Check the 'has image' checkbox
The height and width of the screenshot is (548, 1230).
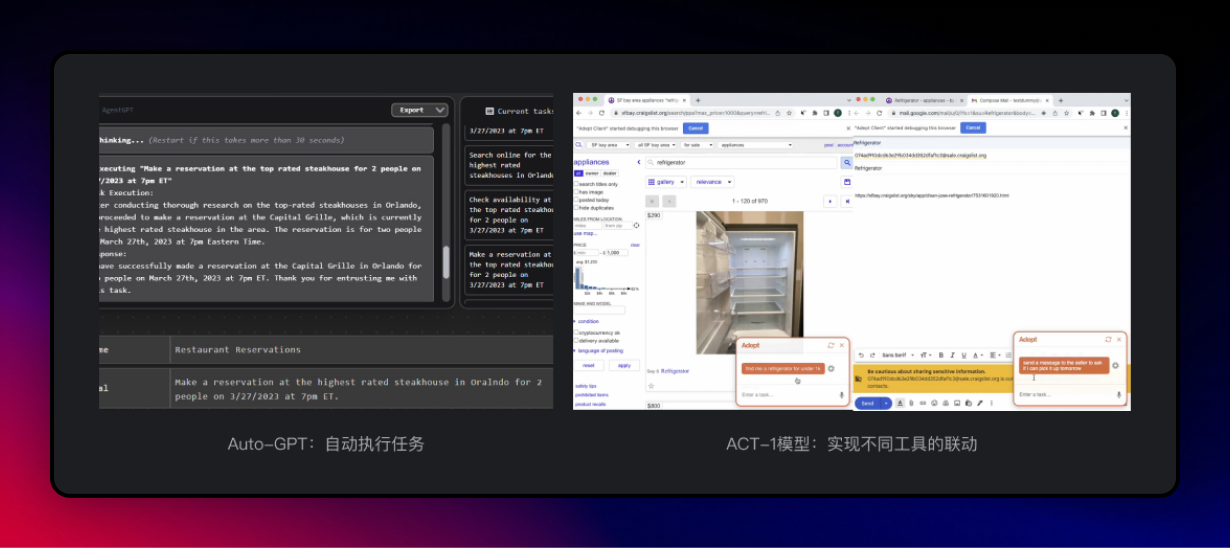(x=576, y=191)
